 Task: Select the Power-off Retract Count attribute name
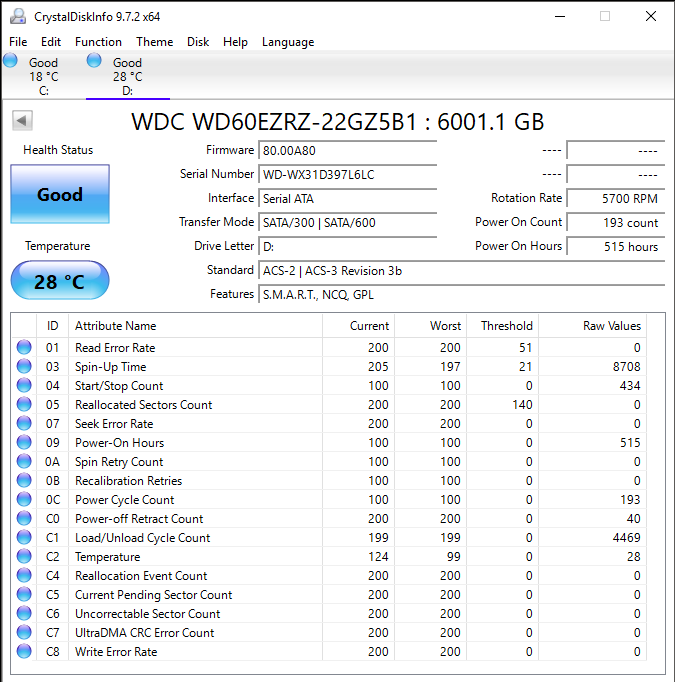coord(139,518)
